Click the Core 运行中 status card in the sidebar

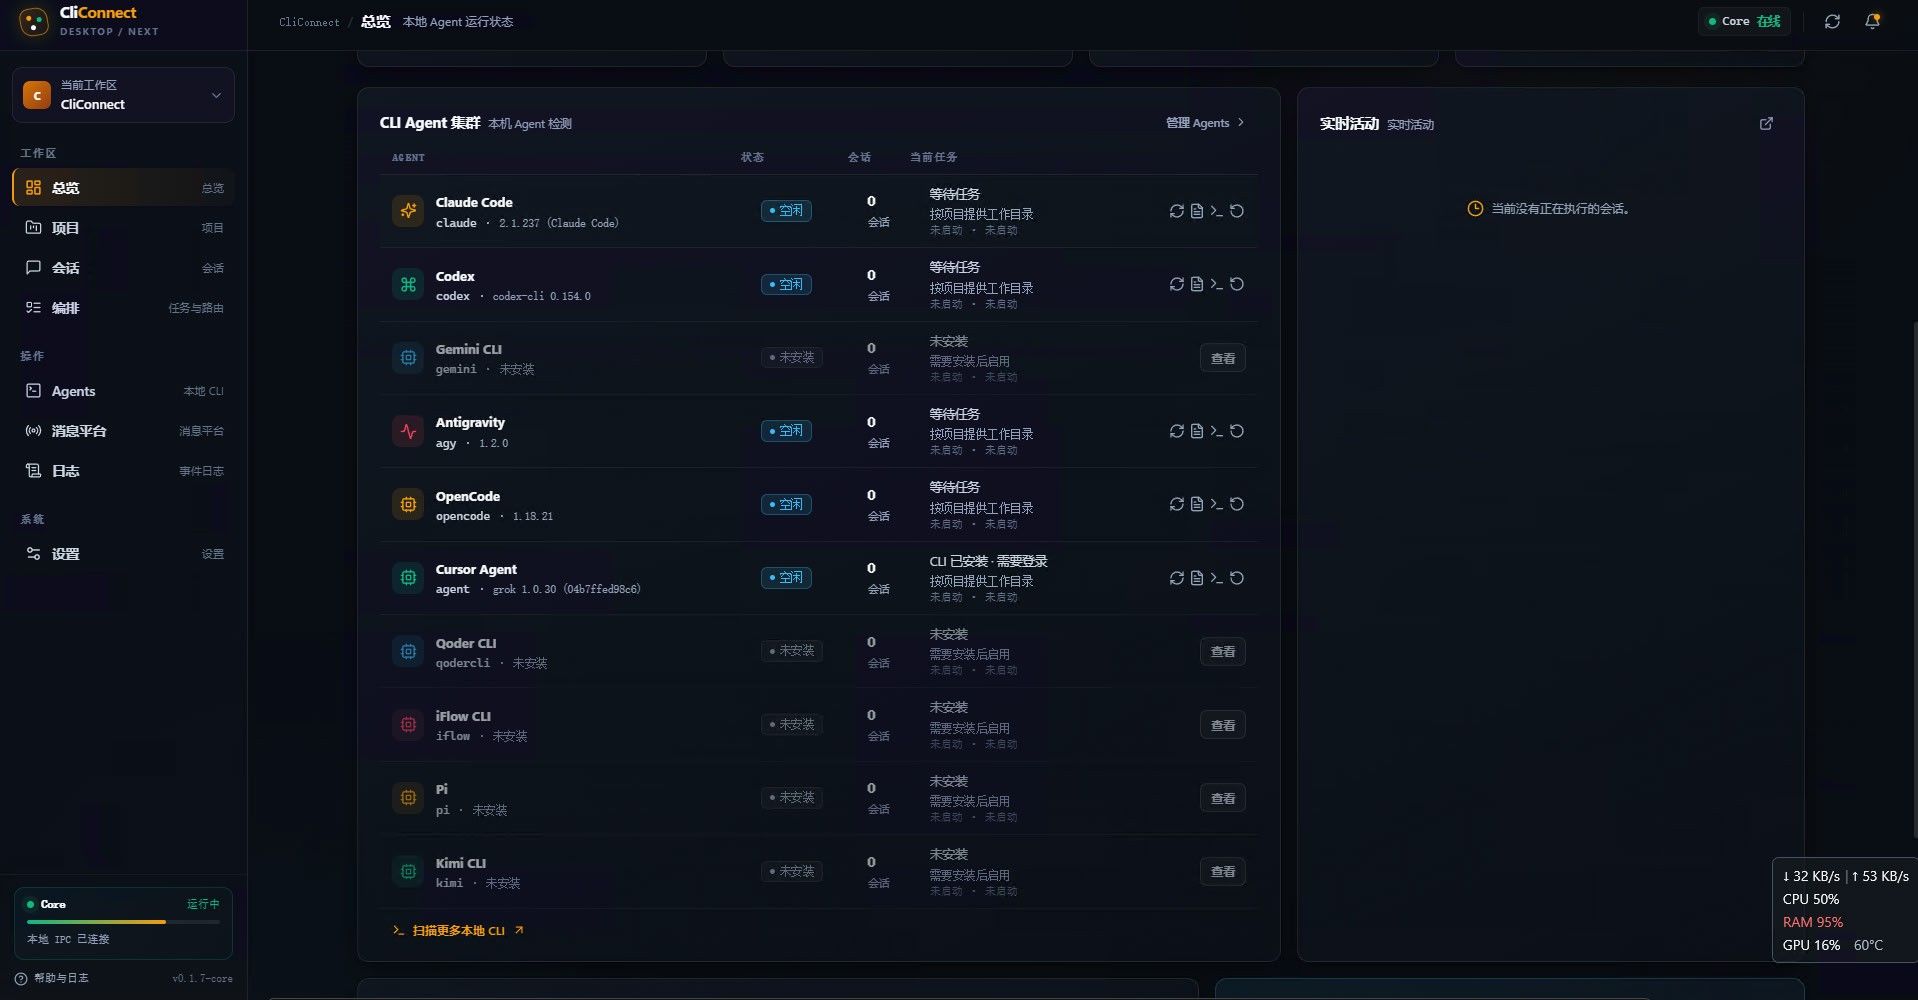(x=123, y=923)
